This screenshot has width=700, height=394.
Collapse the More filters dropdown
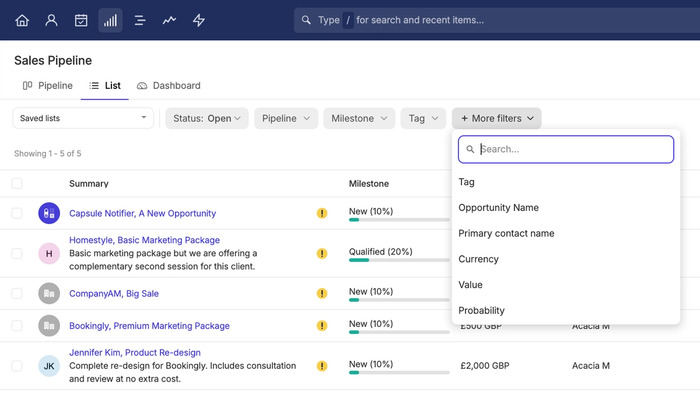tap(496, 118)
